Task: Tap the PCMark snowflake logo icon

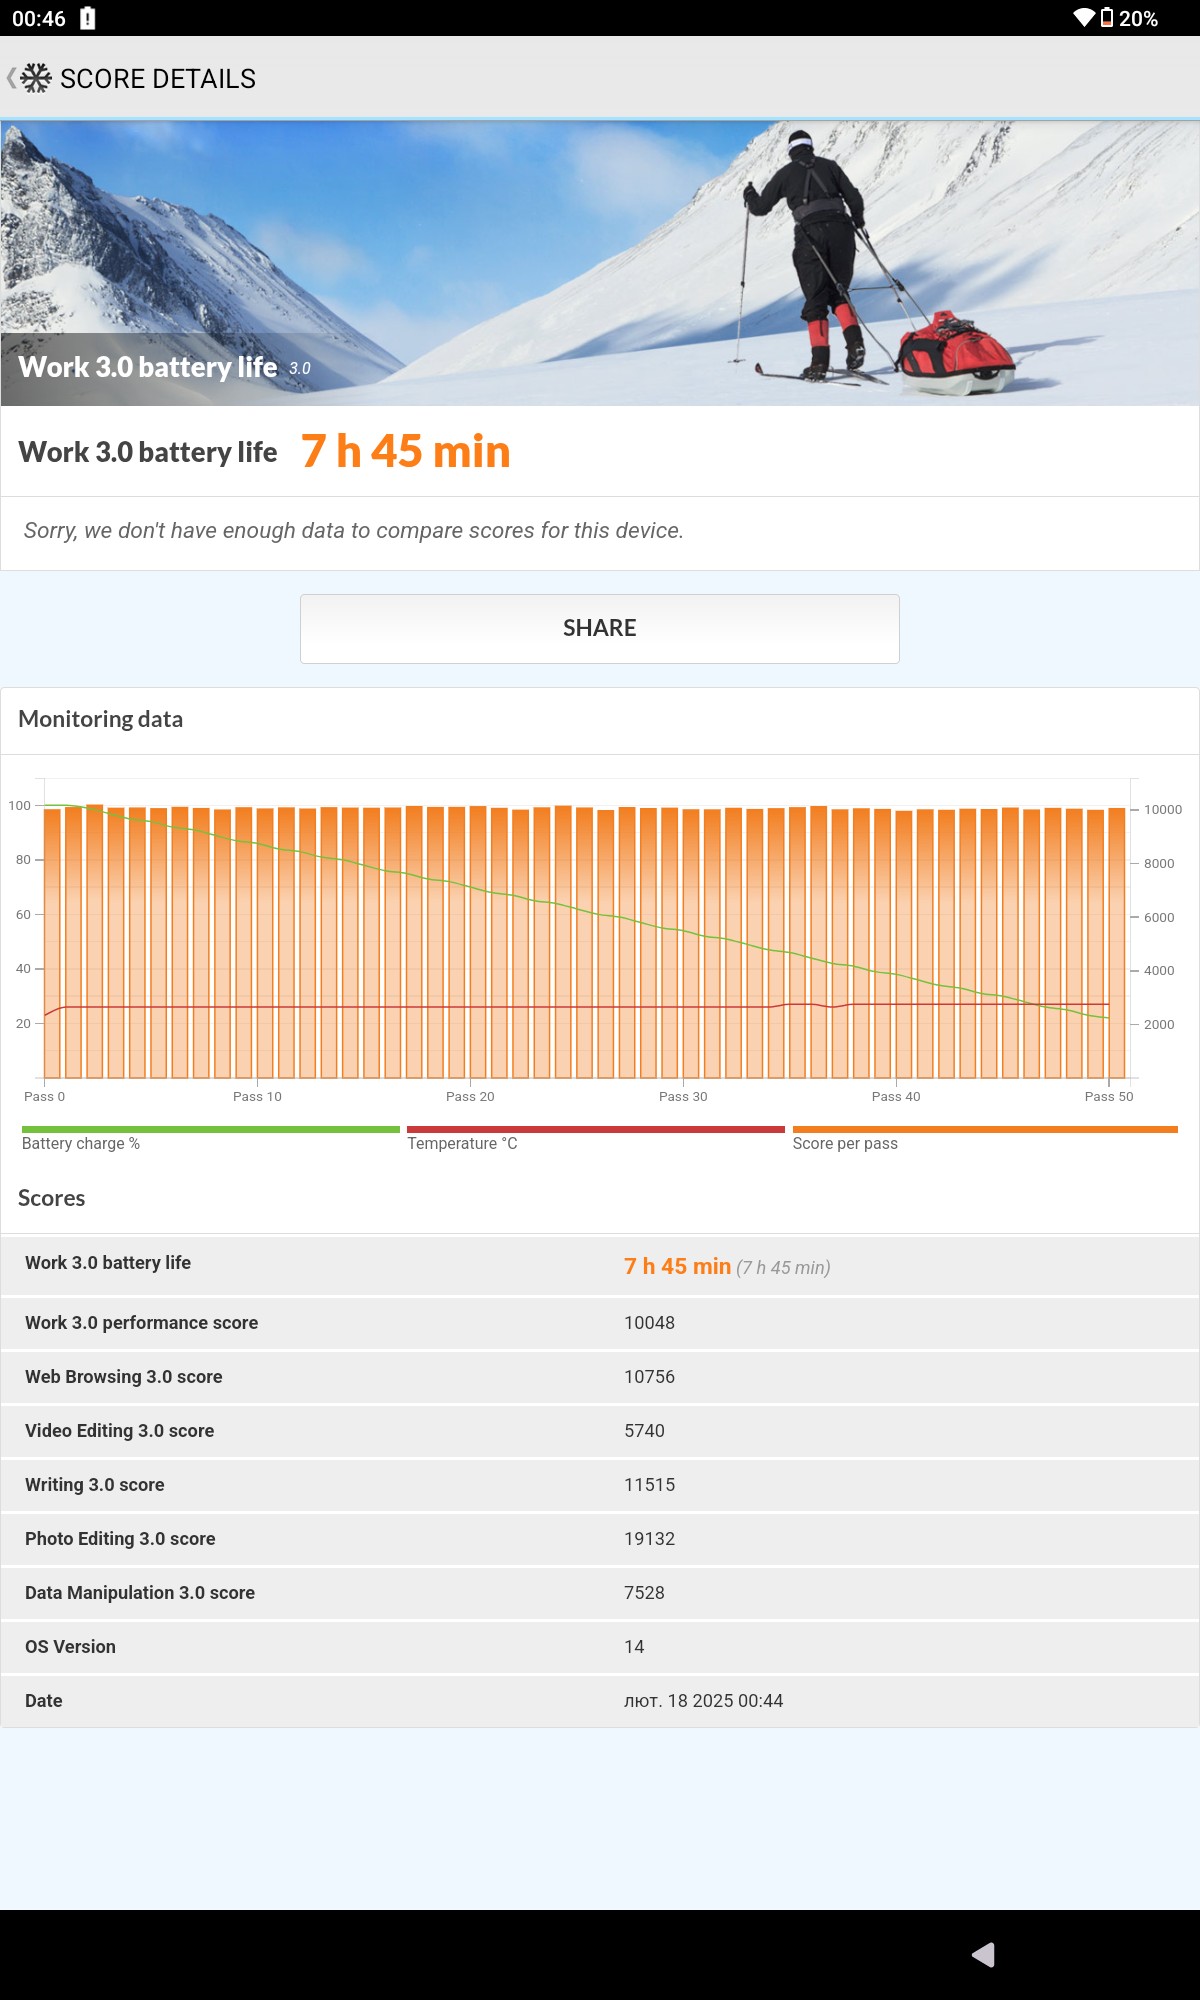Action: pos(36,78)
